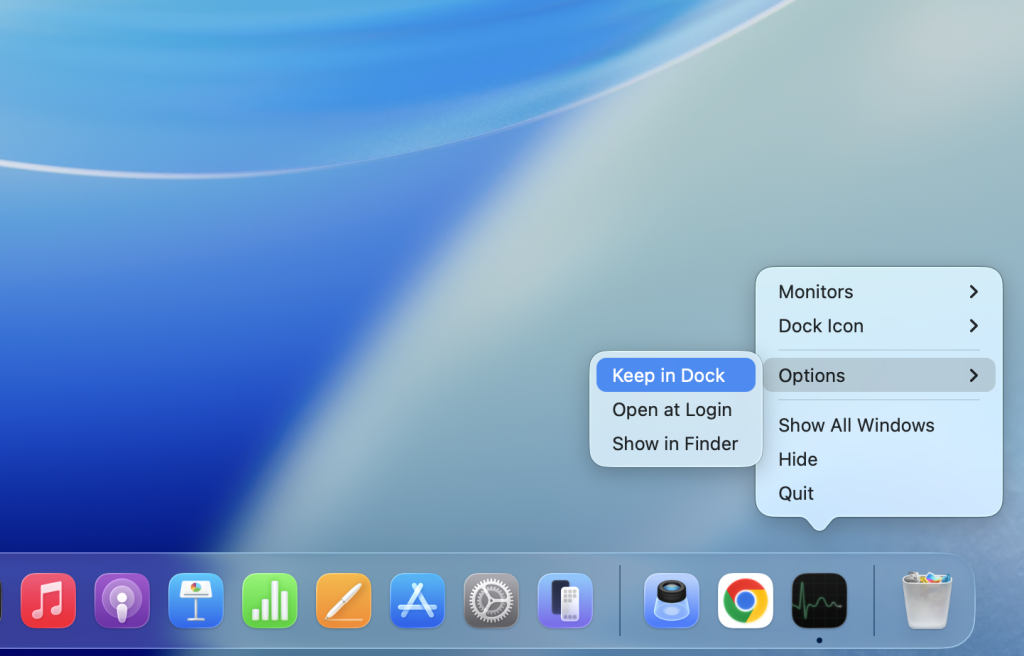This screenshot has height=656, width=1024.
Task: Open Numbers app in the Dock
Action: point(270,600)
